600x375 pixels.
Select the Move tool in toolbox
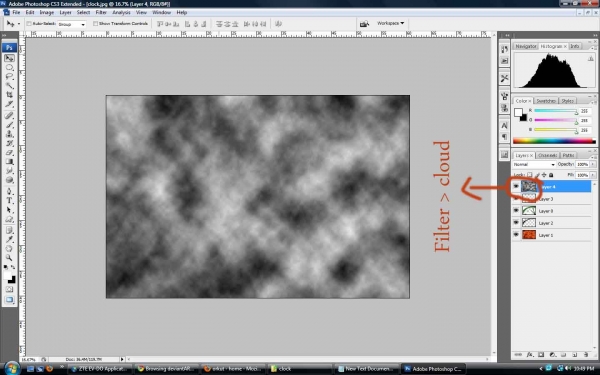click(x=9, y=58)
